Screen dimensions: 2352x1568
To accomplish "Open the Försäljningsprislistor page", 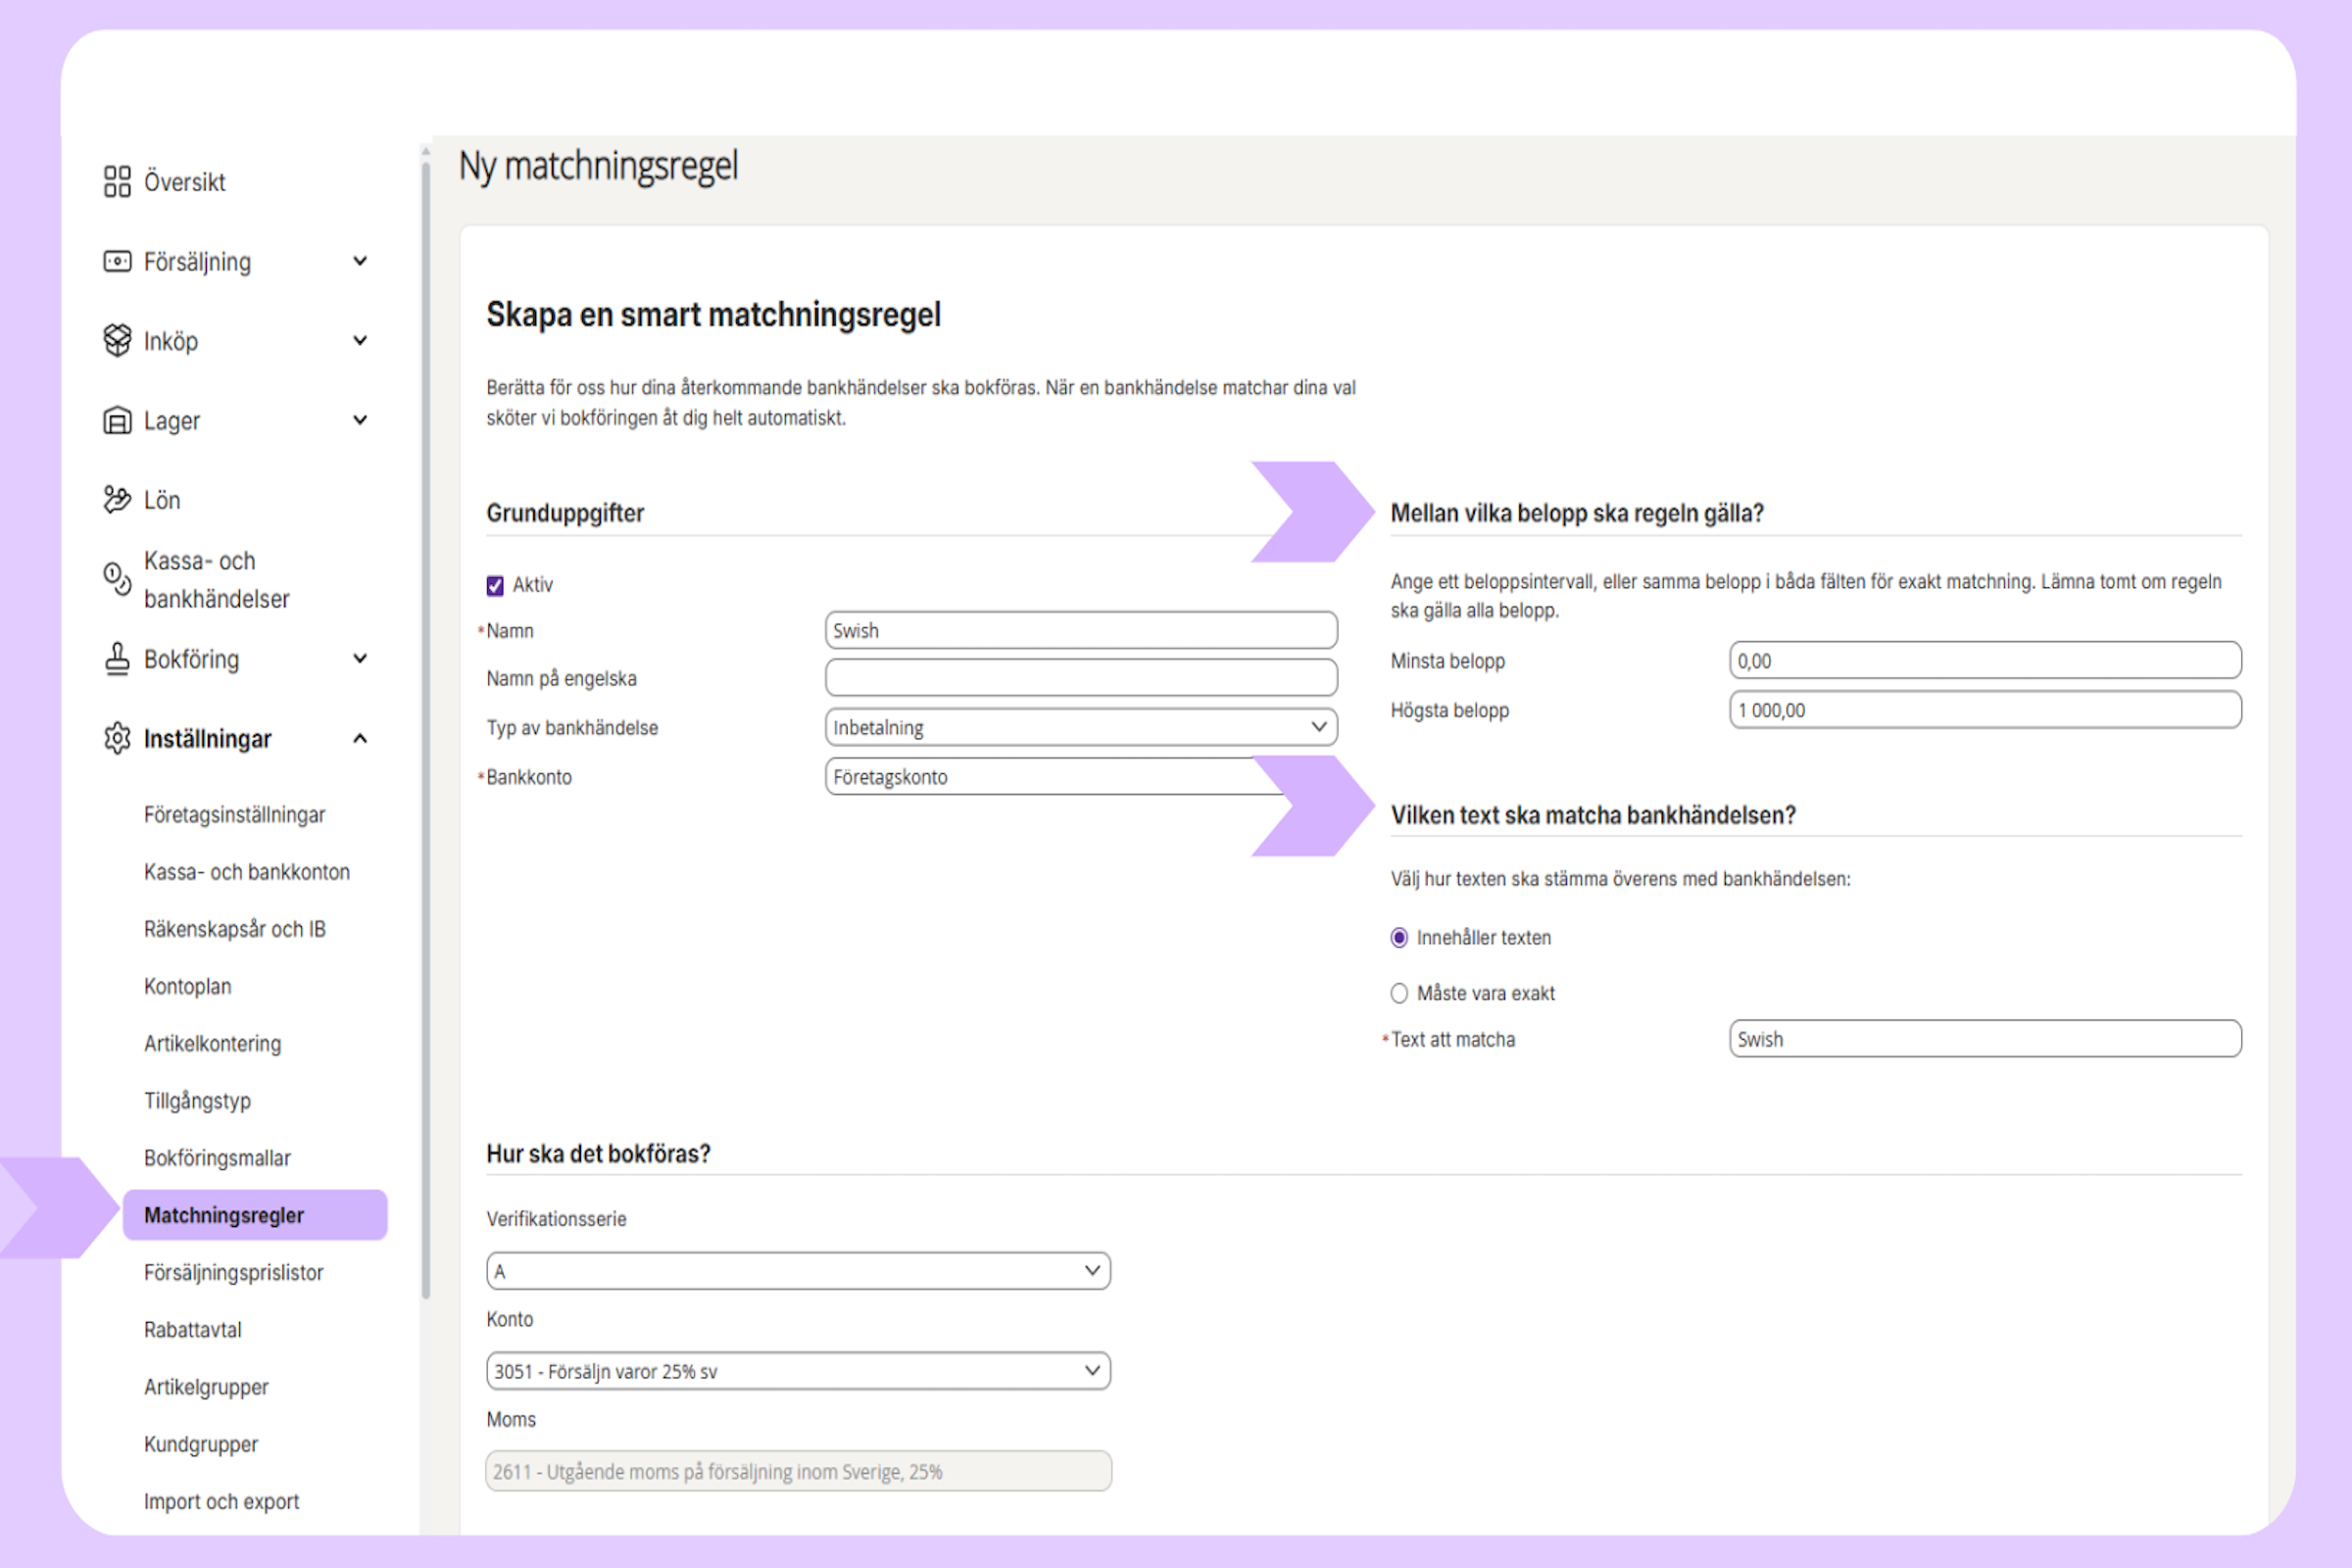I will click(233, 1273).
